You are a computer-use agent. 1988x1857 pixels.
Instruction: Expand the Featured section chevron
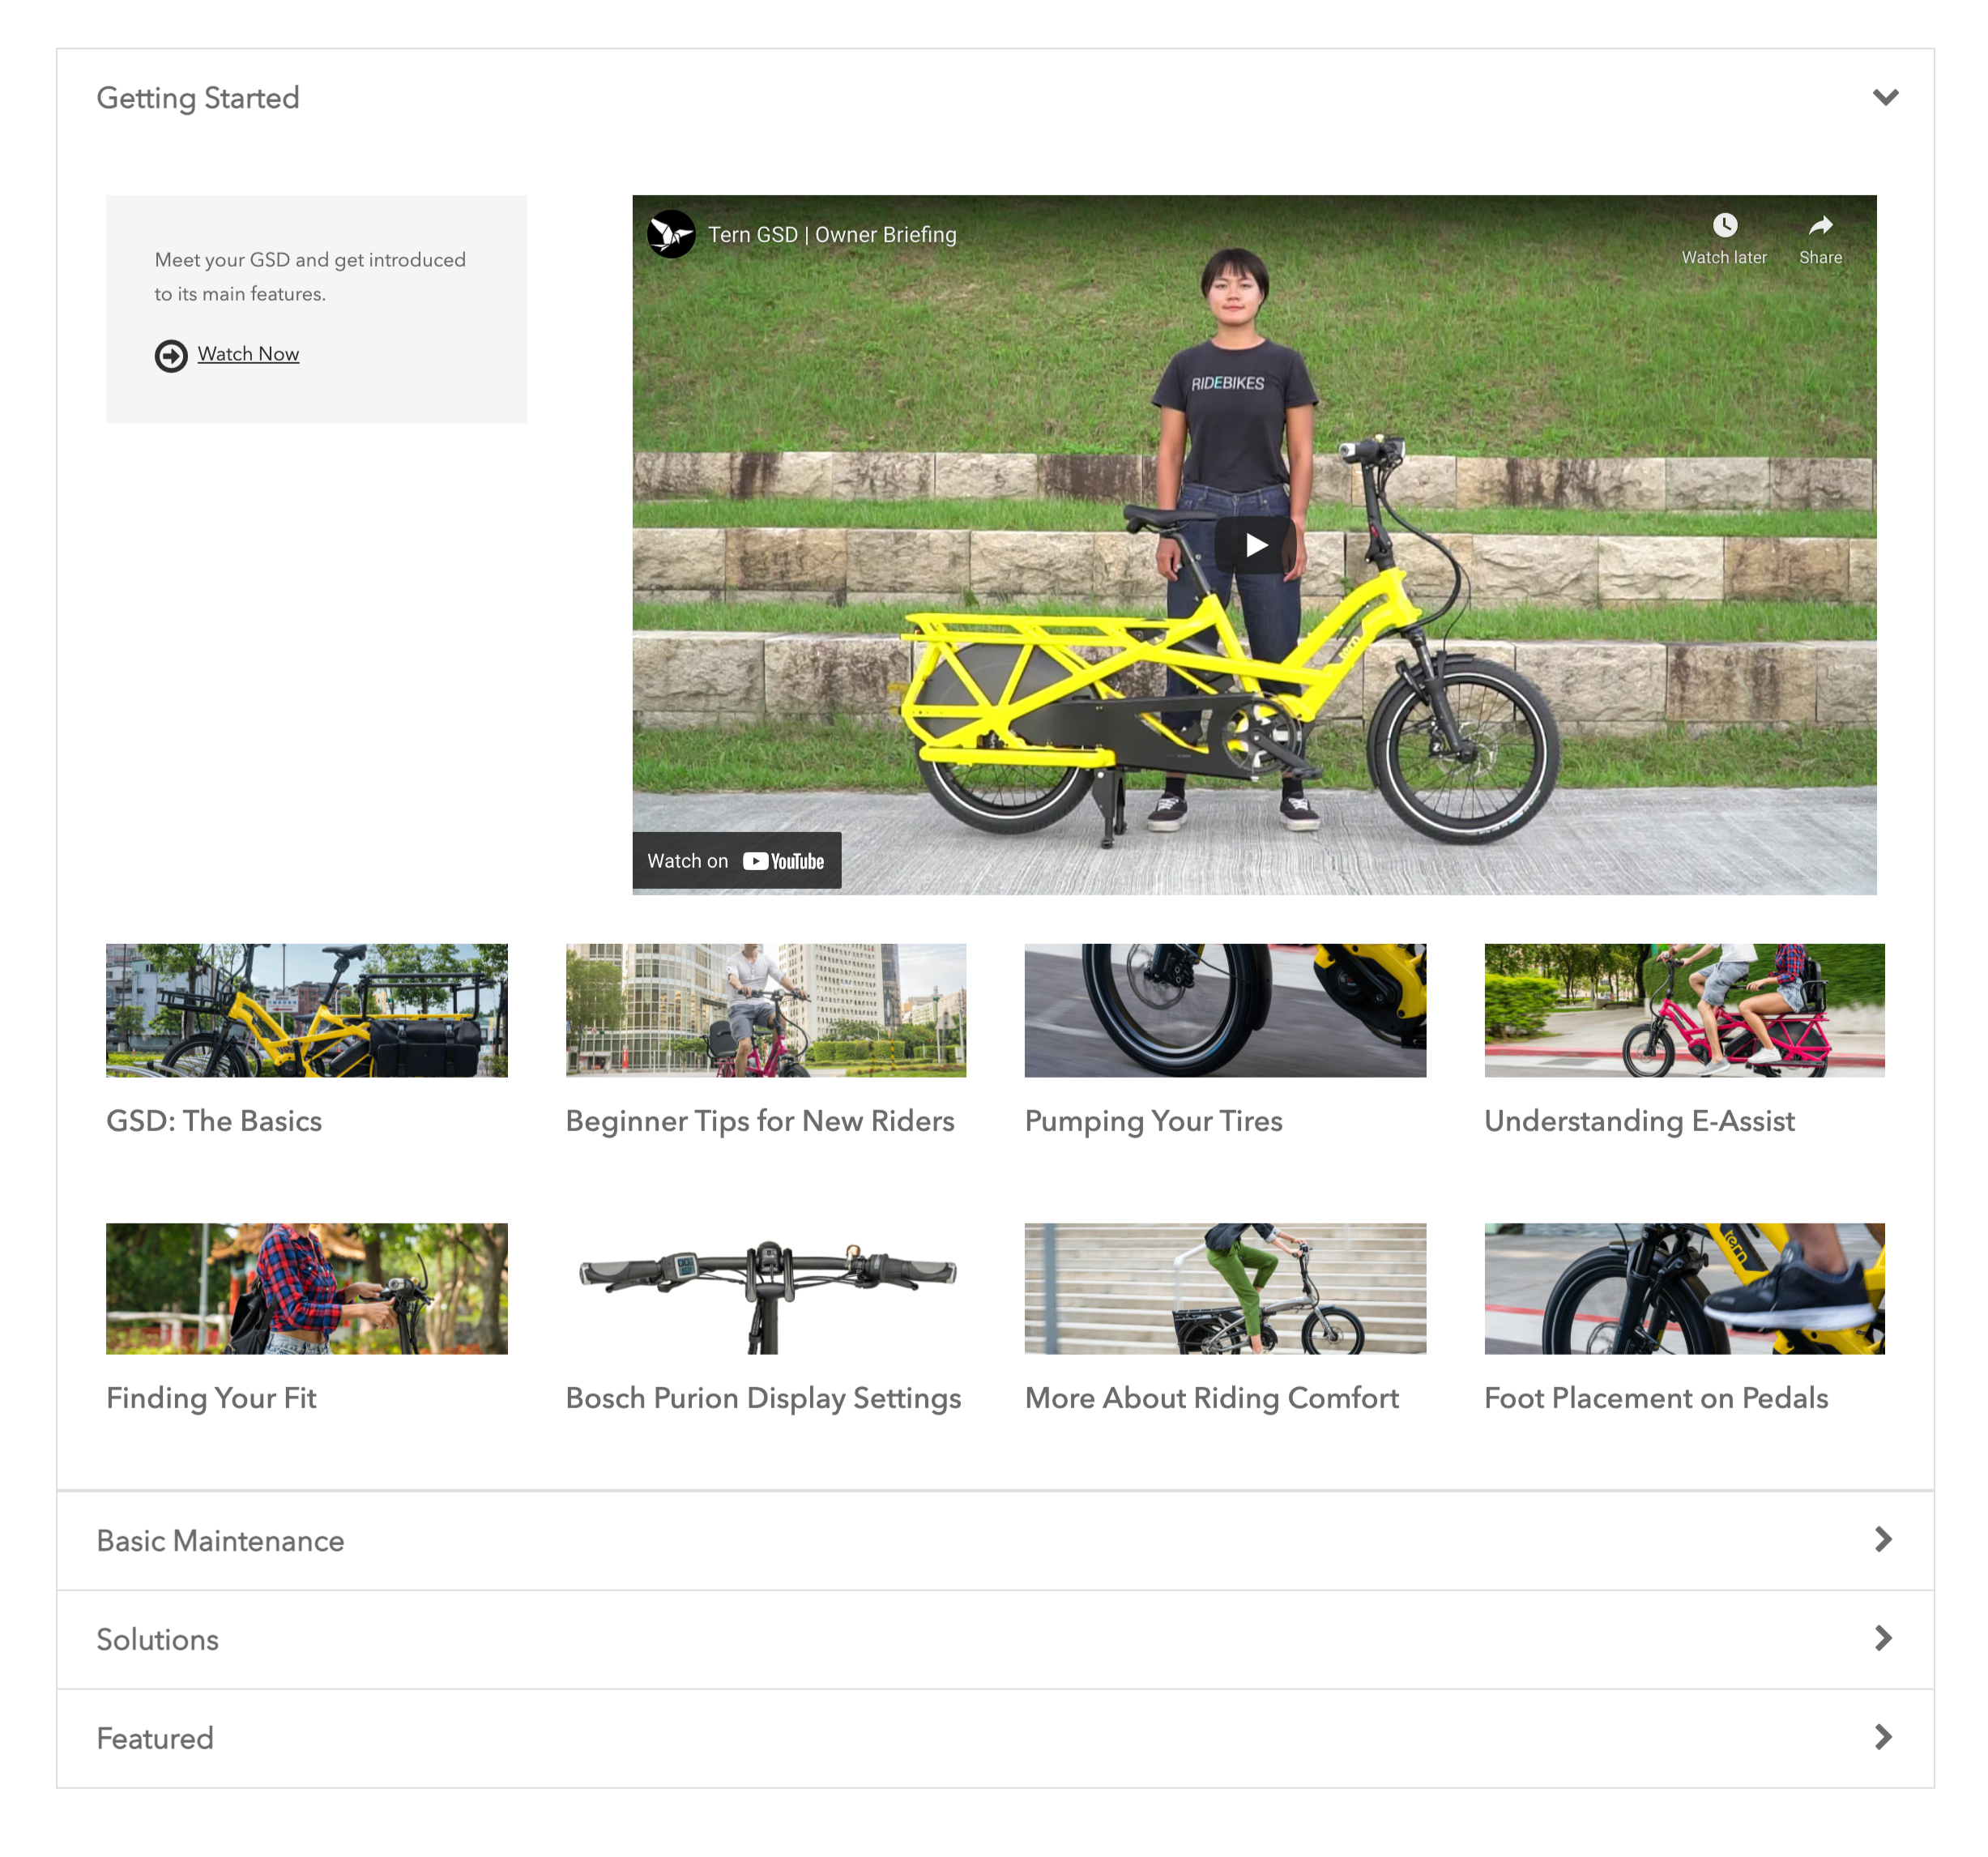[x=1883, y=1738]
